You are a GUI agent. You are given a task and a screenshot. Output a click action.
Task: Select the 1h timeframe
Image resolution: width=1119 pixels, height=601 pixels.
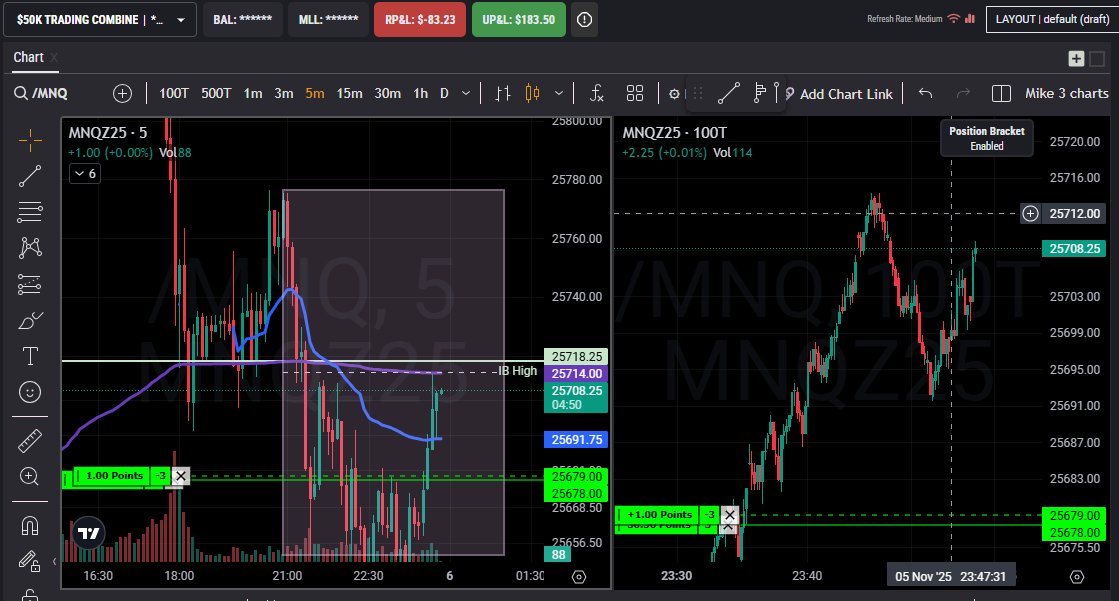[x=420, y=94]
